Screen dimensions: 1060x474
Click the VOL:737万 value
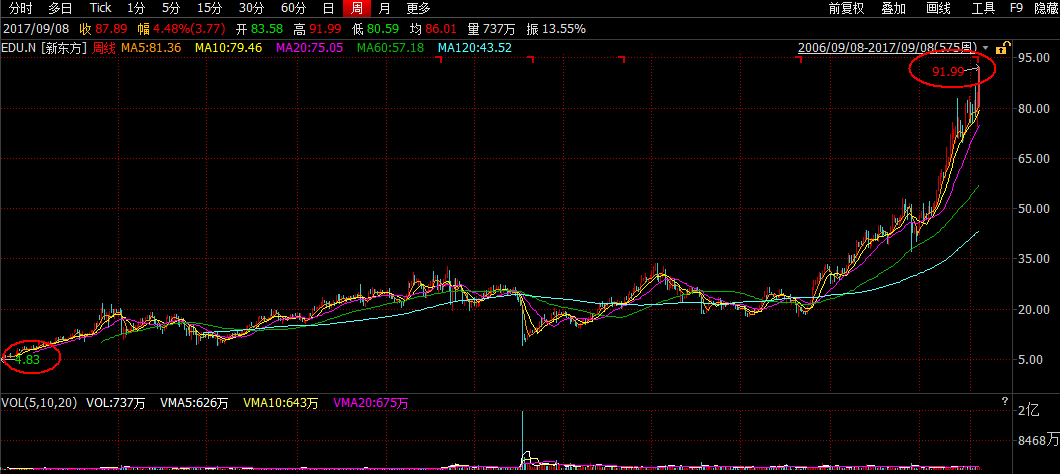click(x=116, y=403)
